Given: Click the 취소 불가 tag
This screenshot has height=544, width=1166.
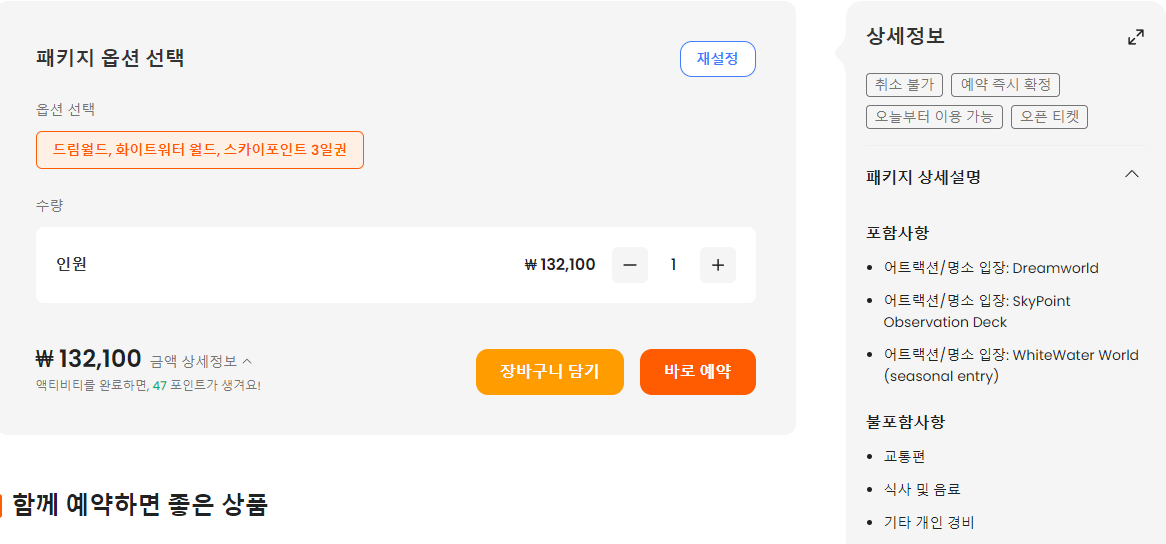Looking at the screenshot, I should coord(904,85).
